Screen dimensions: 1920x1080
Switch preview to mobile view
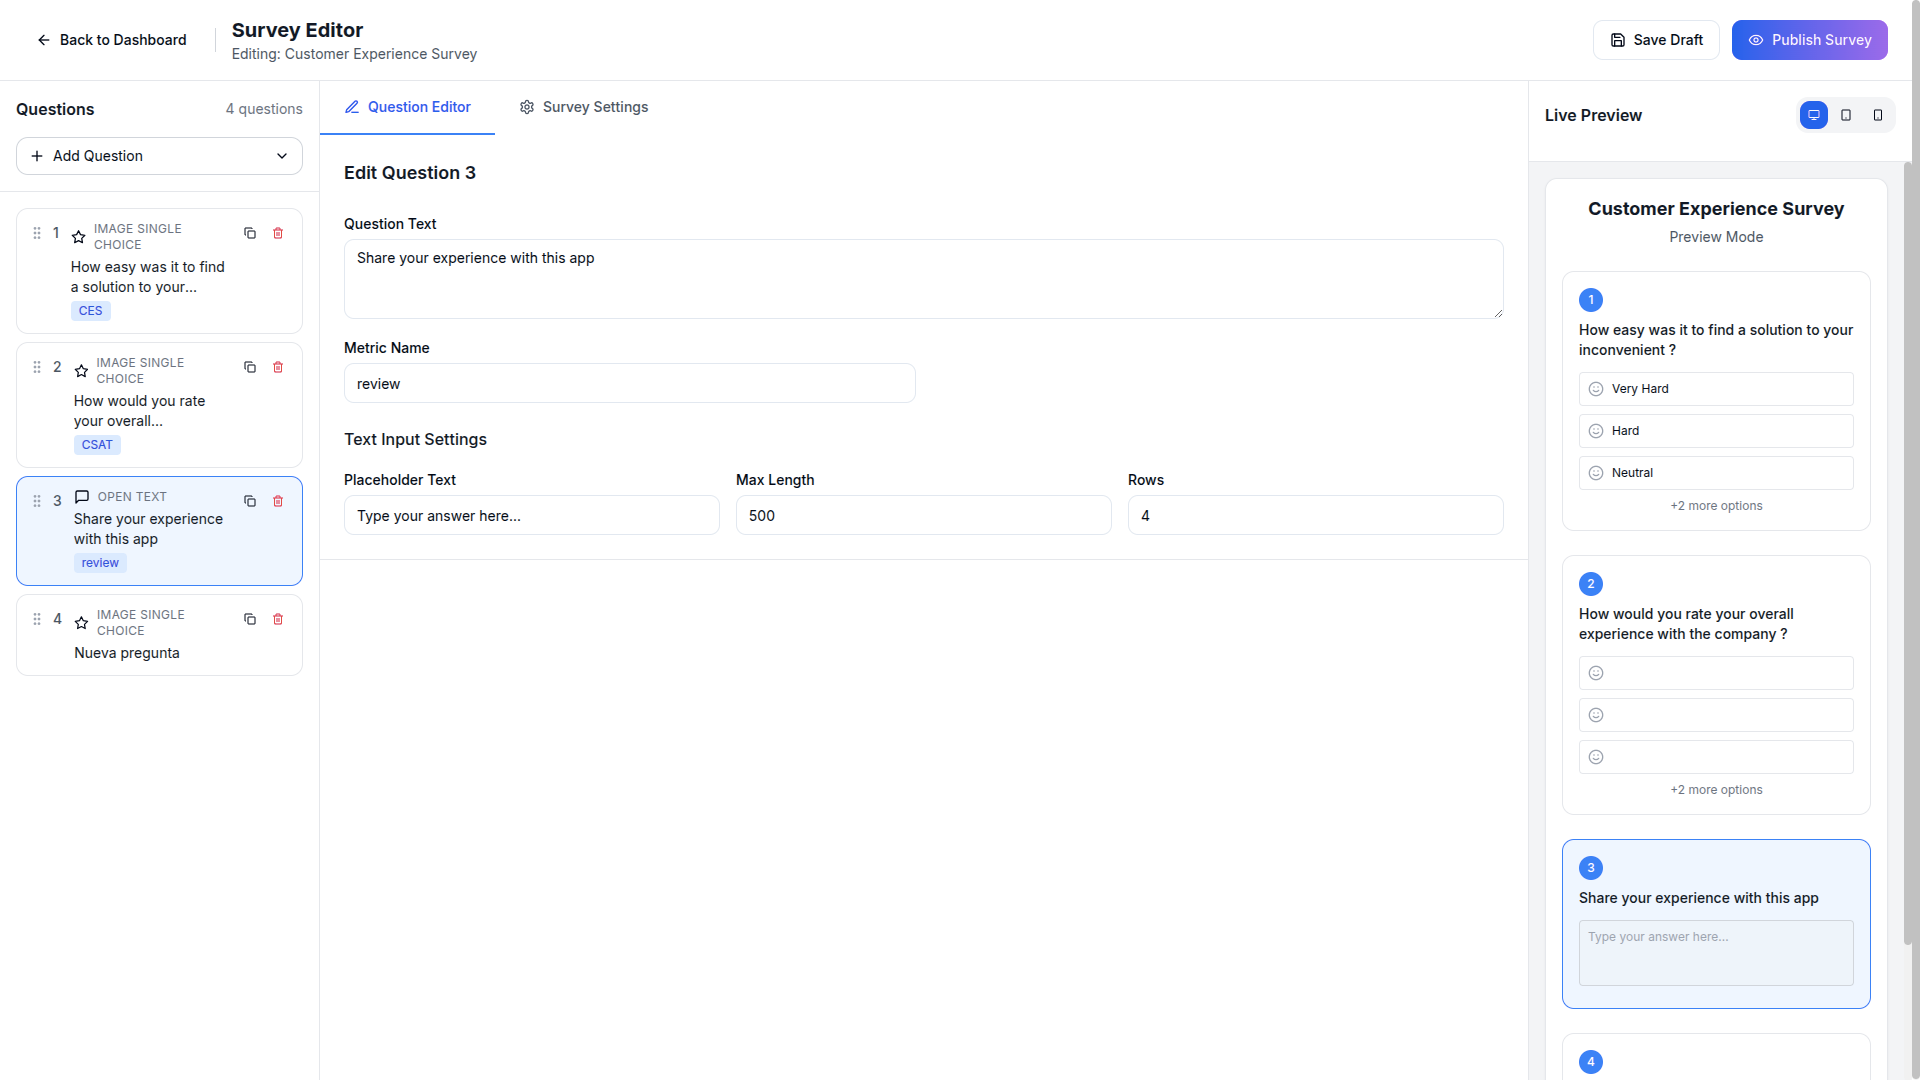[1878, 115]
